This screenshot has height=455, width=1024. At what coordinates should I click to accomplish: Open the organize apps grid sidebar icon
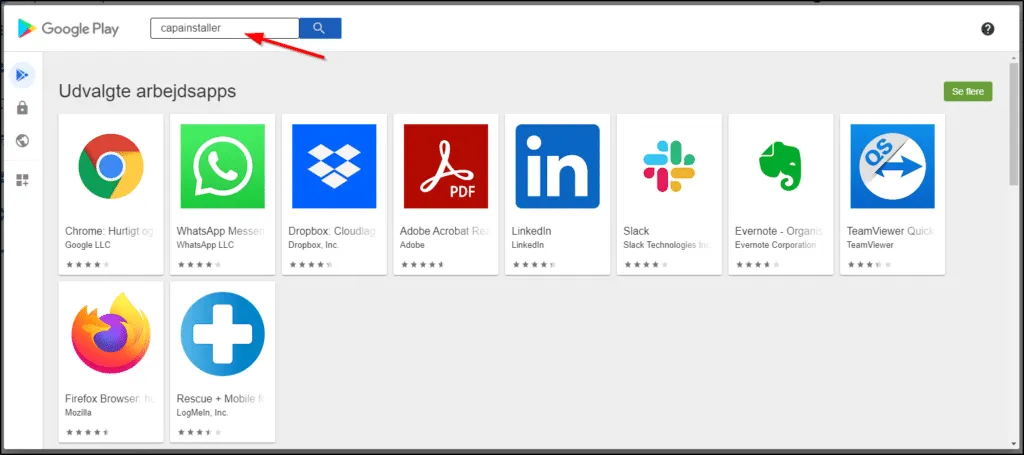22,180
